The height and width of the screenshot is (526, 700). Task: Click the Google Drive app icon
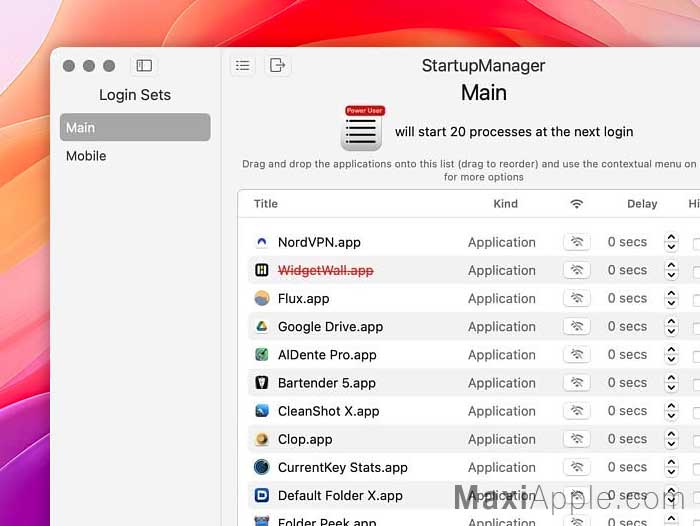click(262, 326)
